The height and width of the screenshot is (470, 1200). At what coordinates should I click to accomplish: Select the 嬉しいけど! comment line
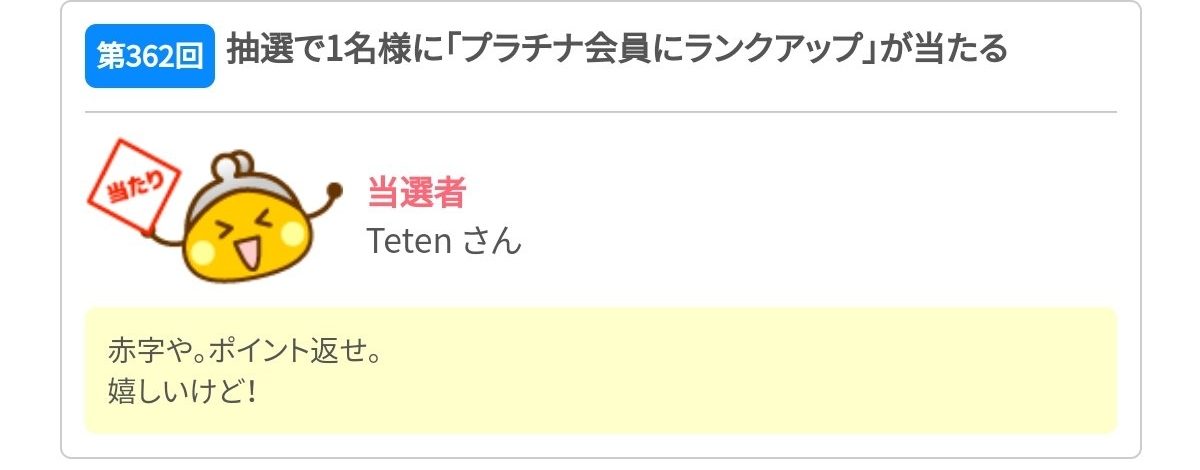pyautogui.click(x=182, y=388)
